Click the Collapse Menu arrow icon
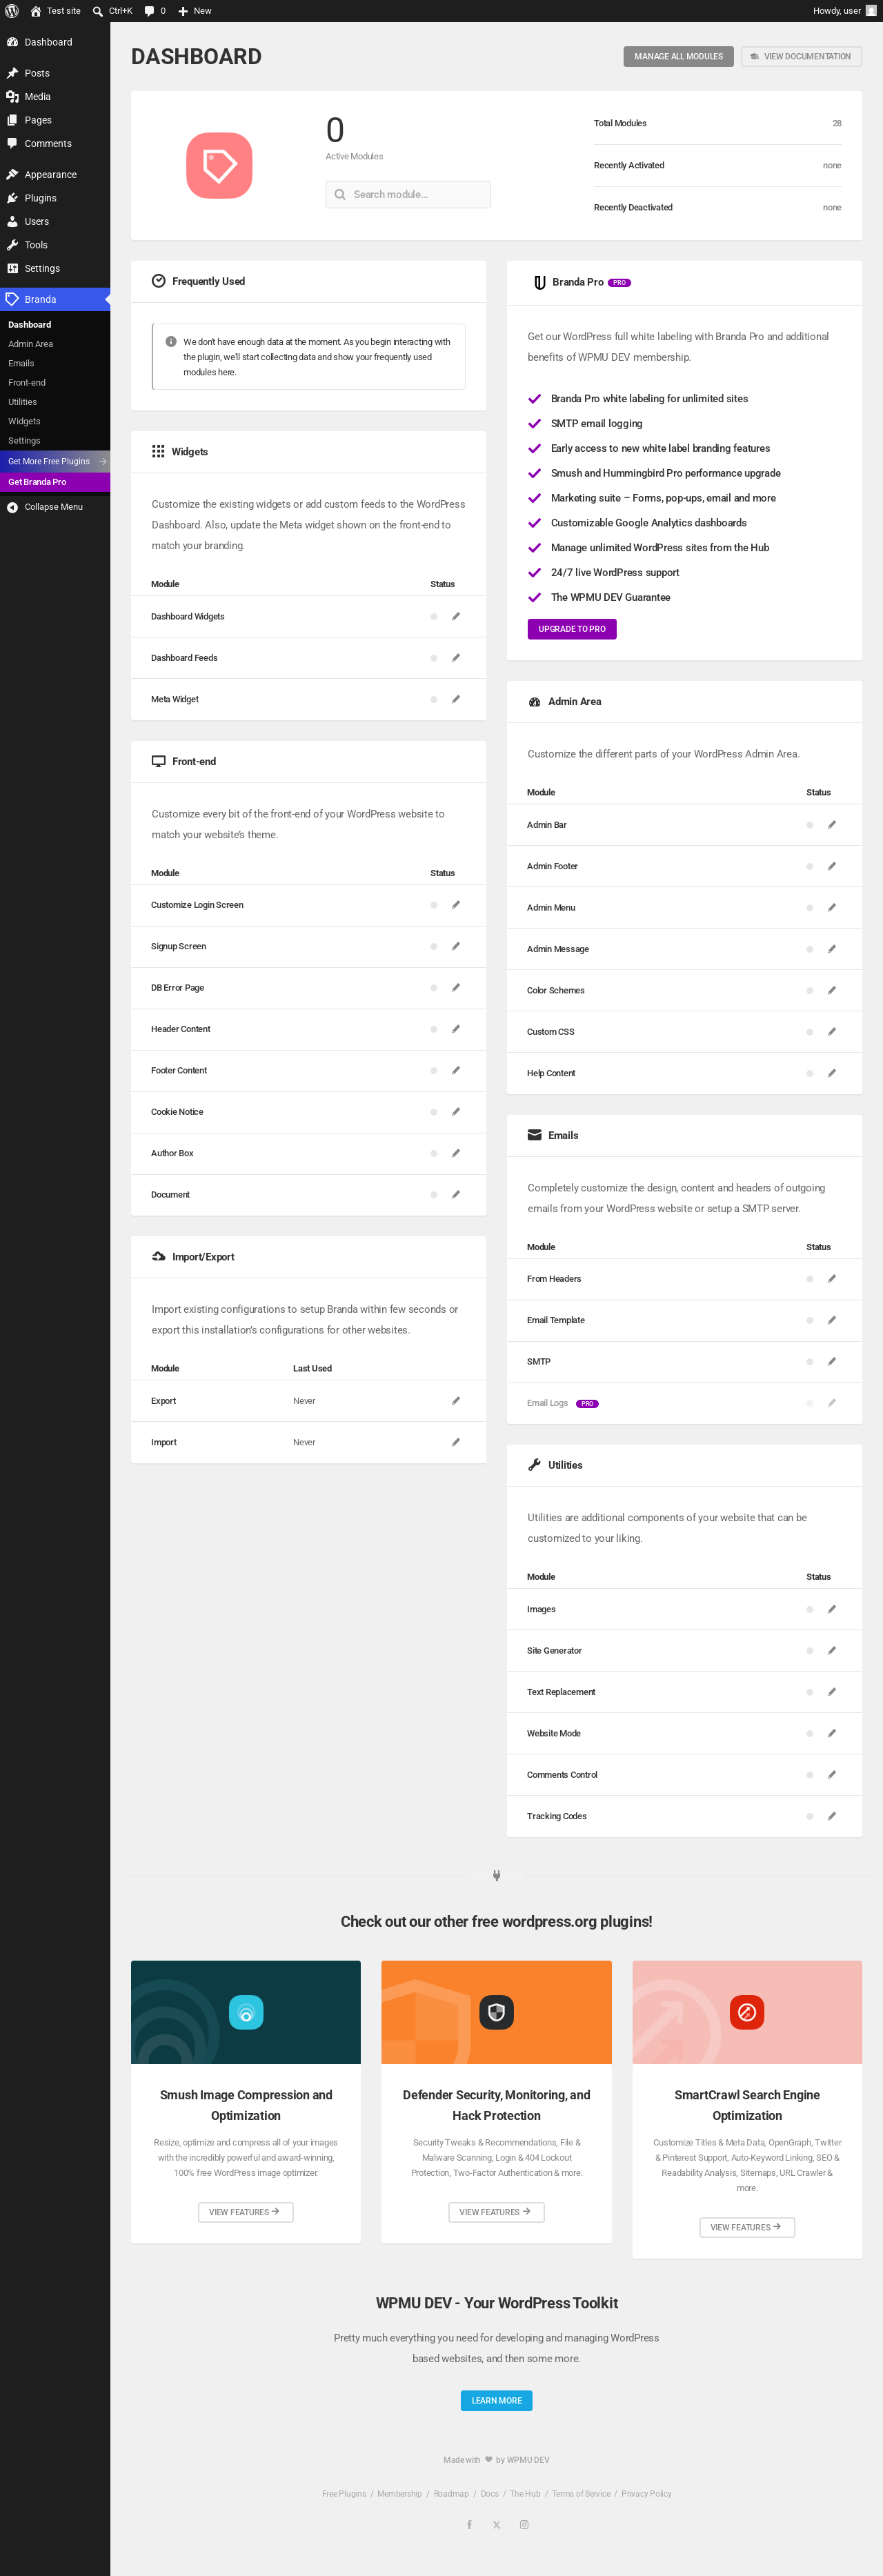Screen dimensions: 883x2576 pyautogui.click(x=12, y=508)
